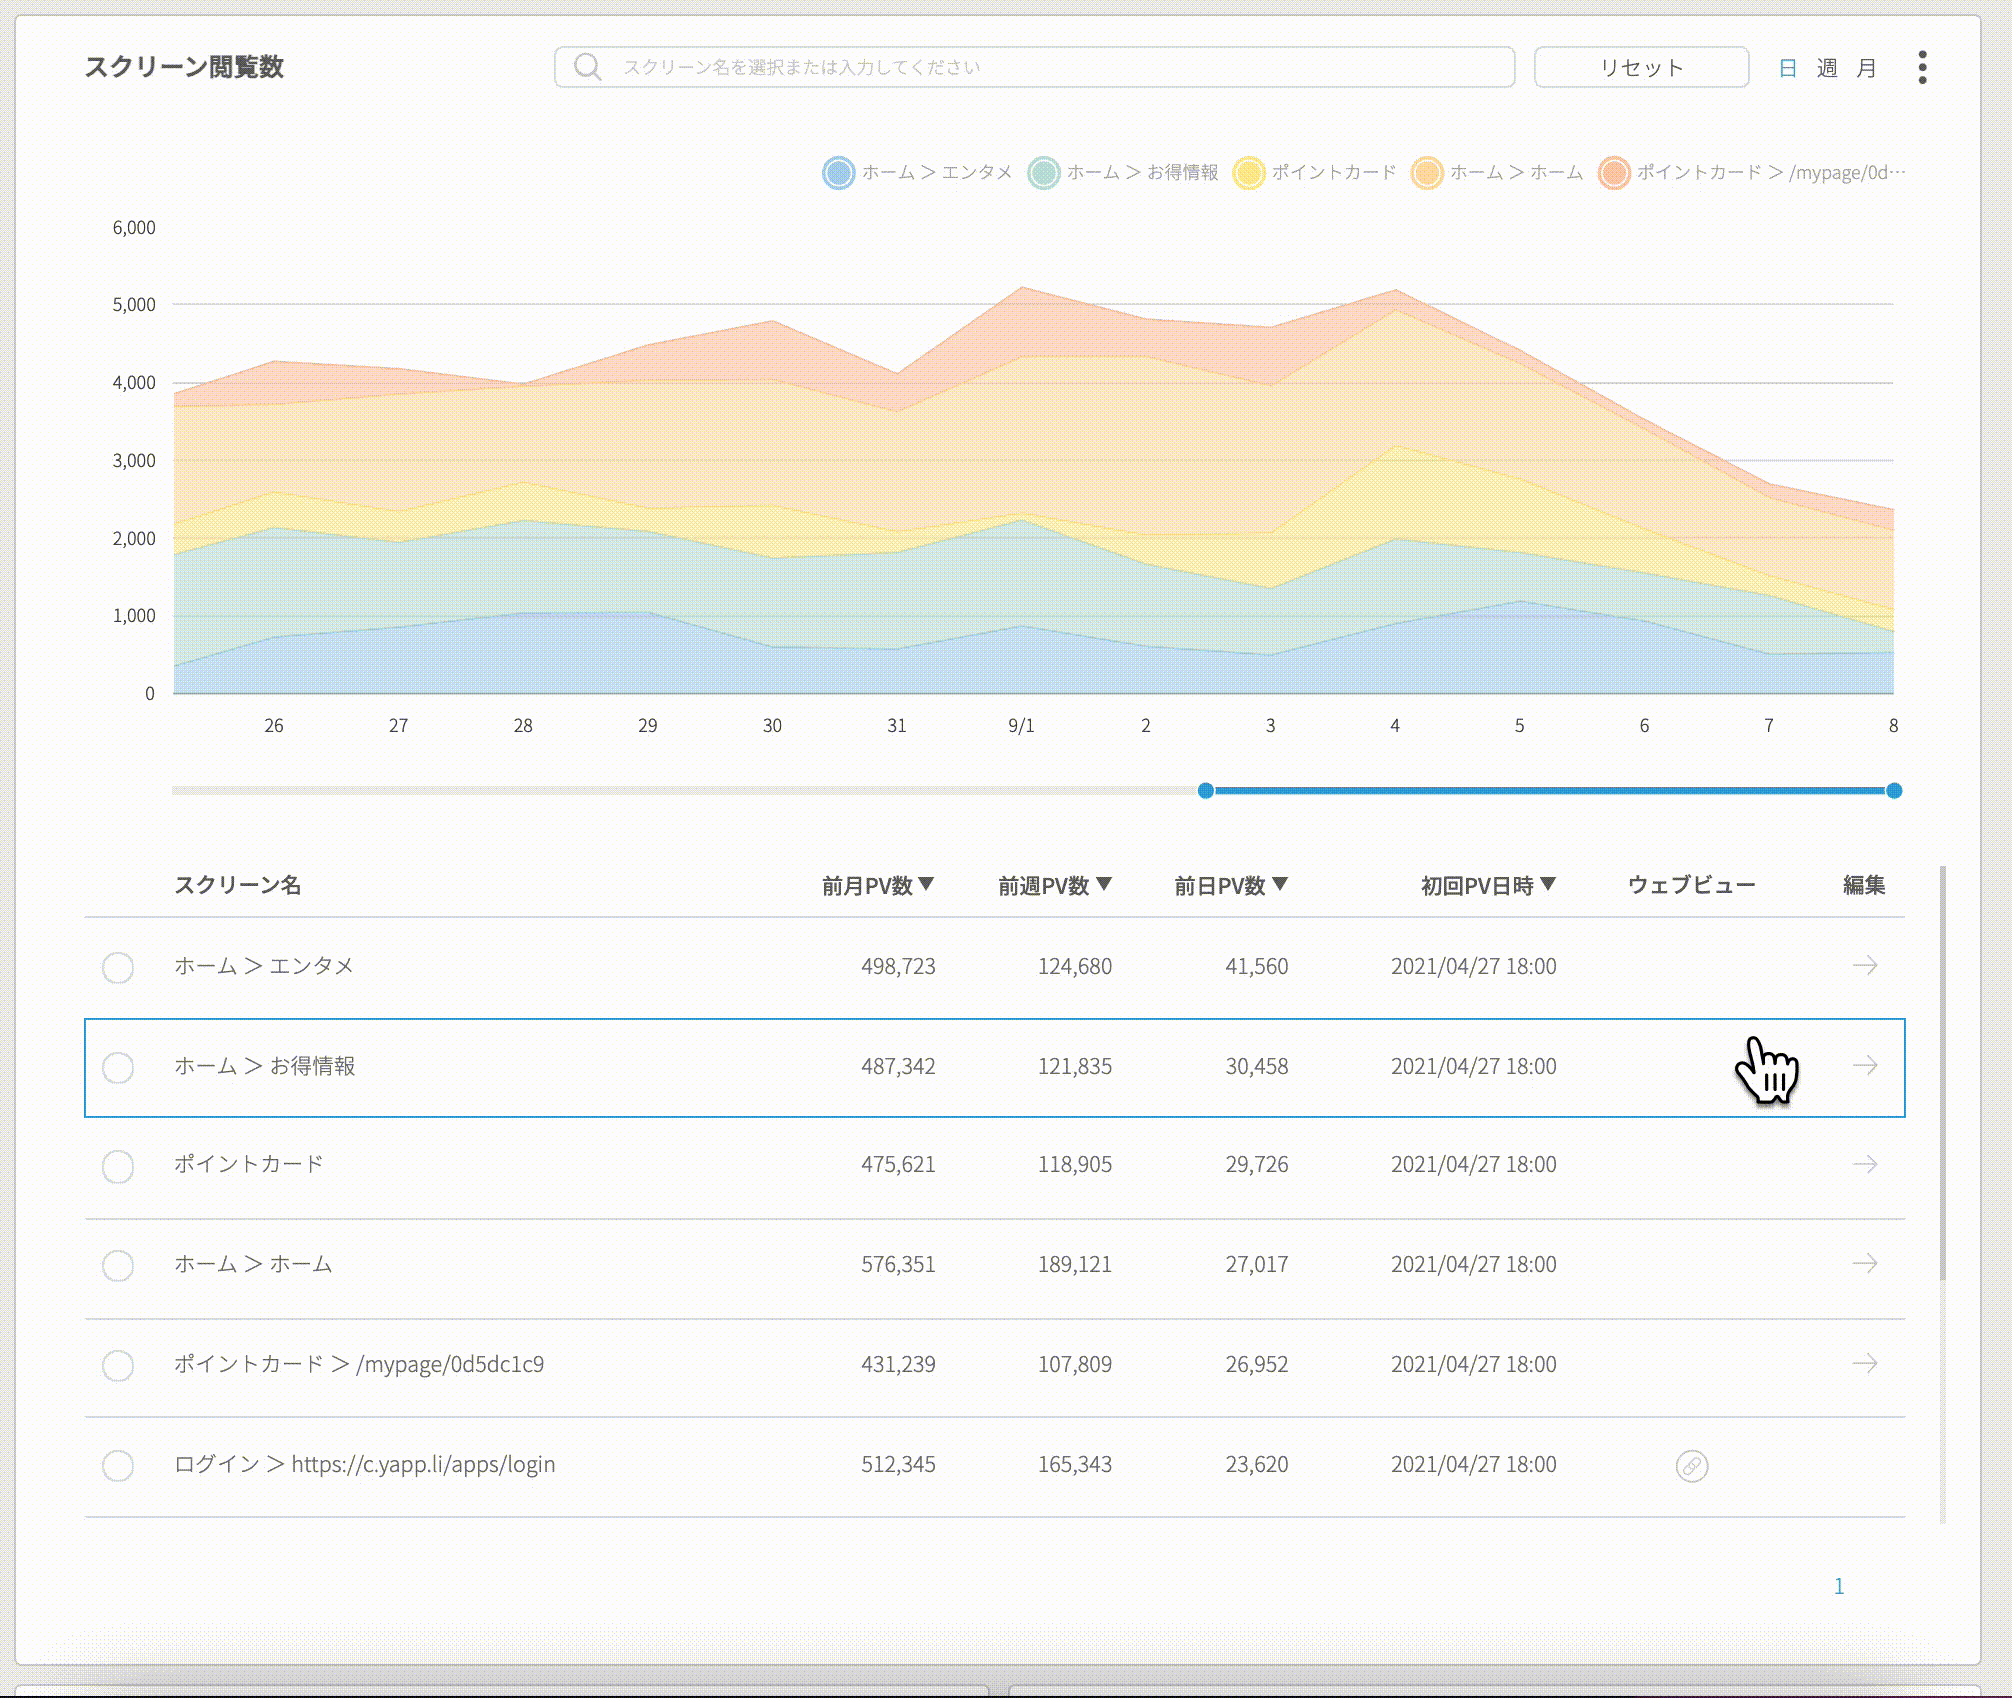The image size is (2012, 1698).
Task: Click the right handle of range slider
Action: click(x=1893, y=791)
